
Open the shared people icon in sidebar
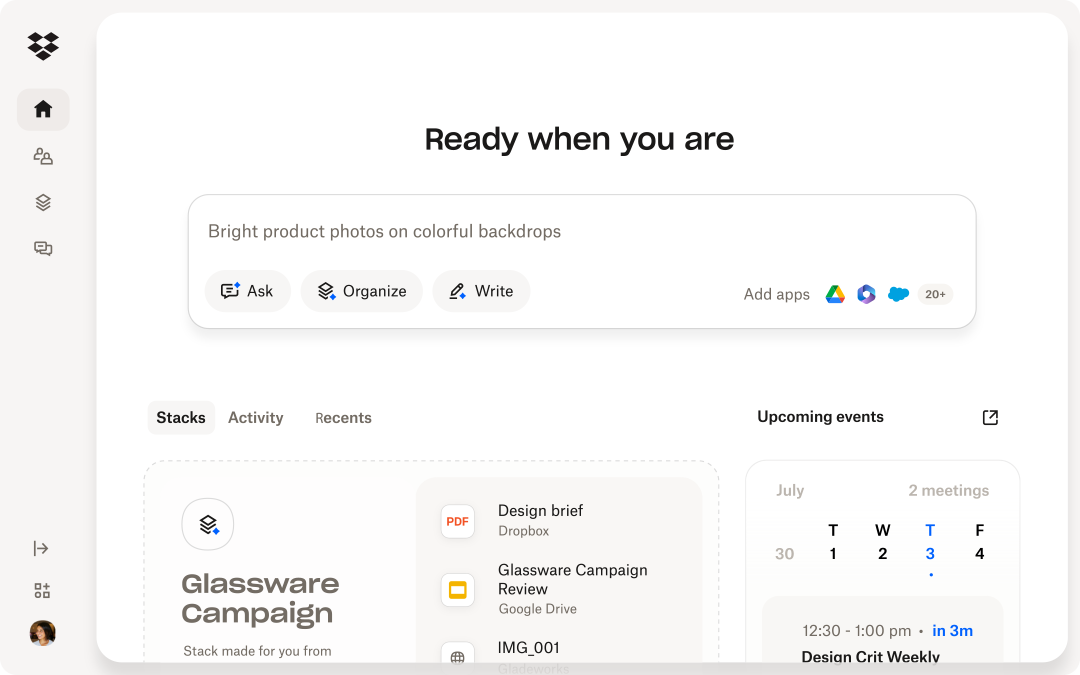pyautogui.click(x=43, y=156)
